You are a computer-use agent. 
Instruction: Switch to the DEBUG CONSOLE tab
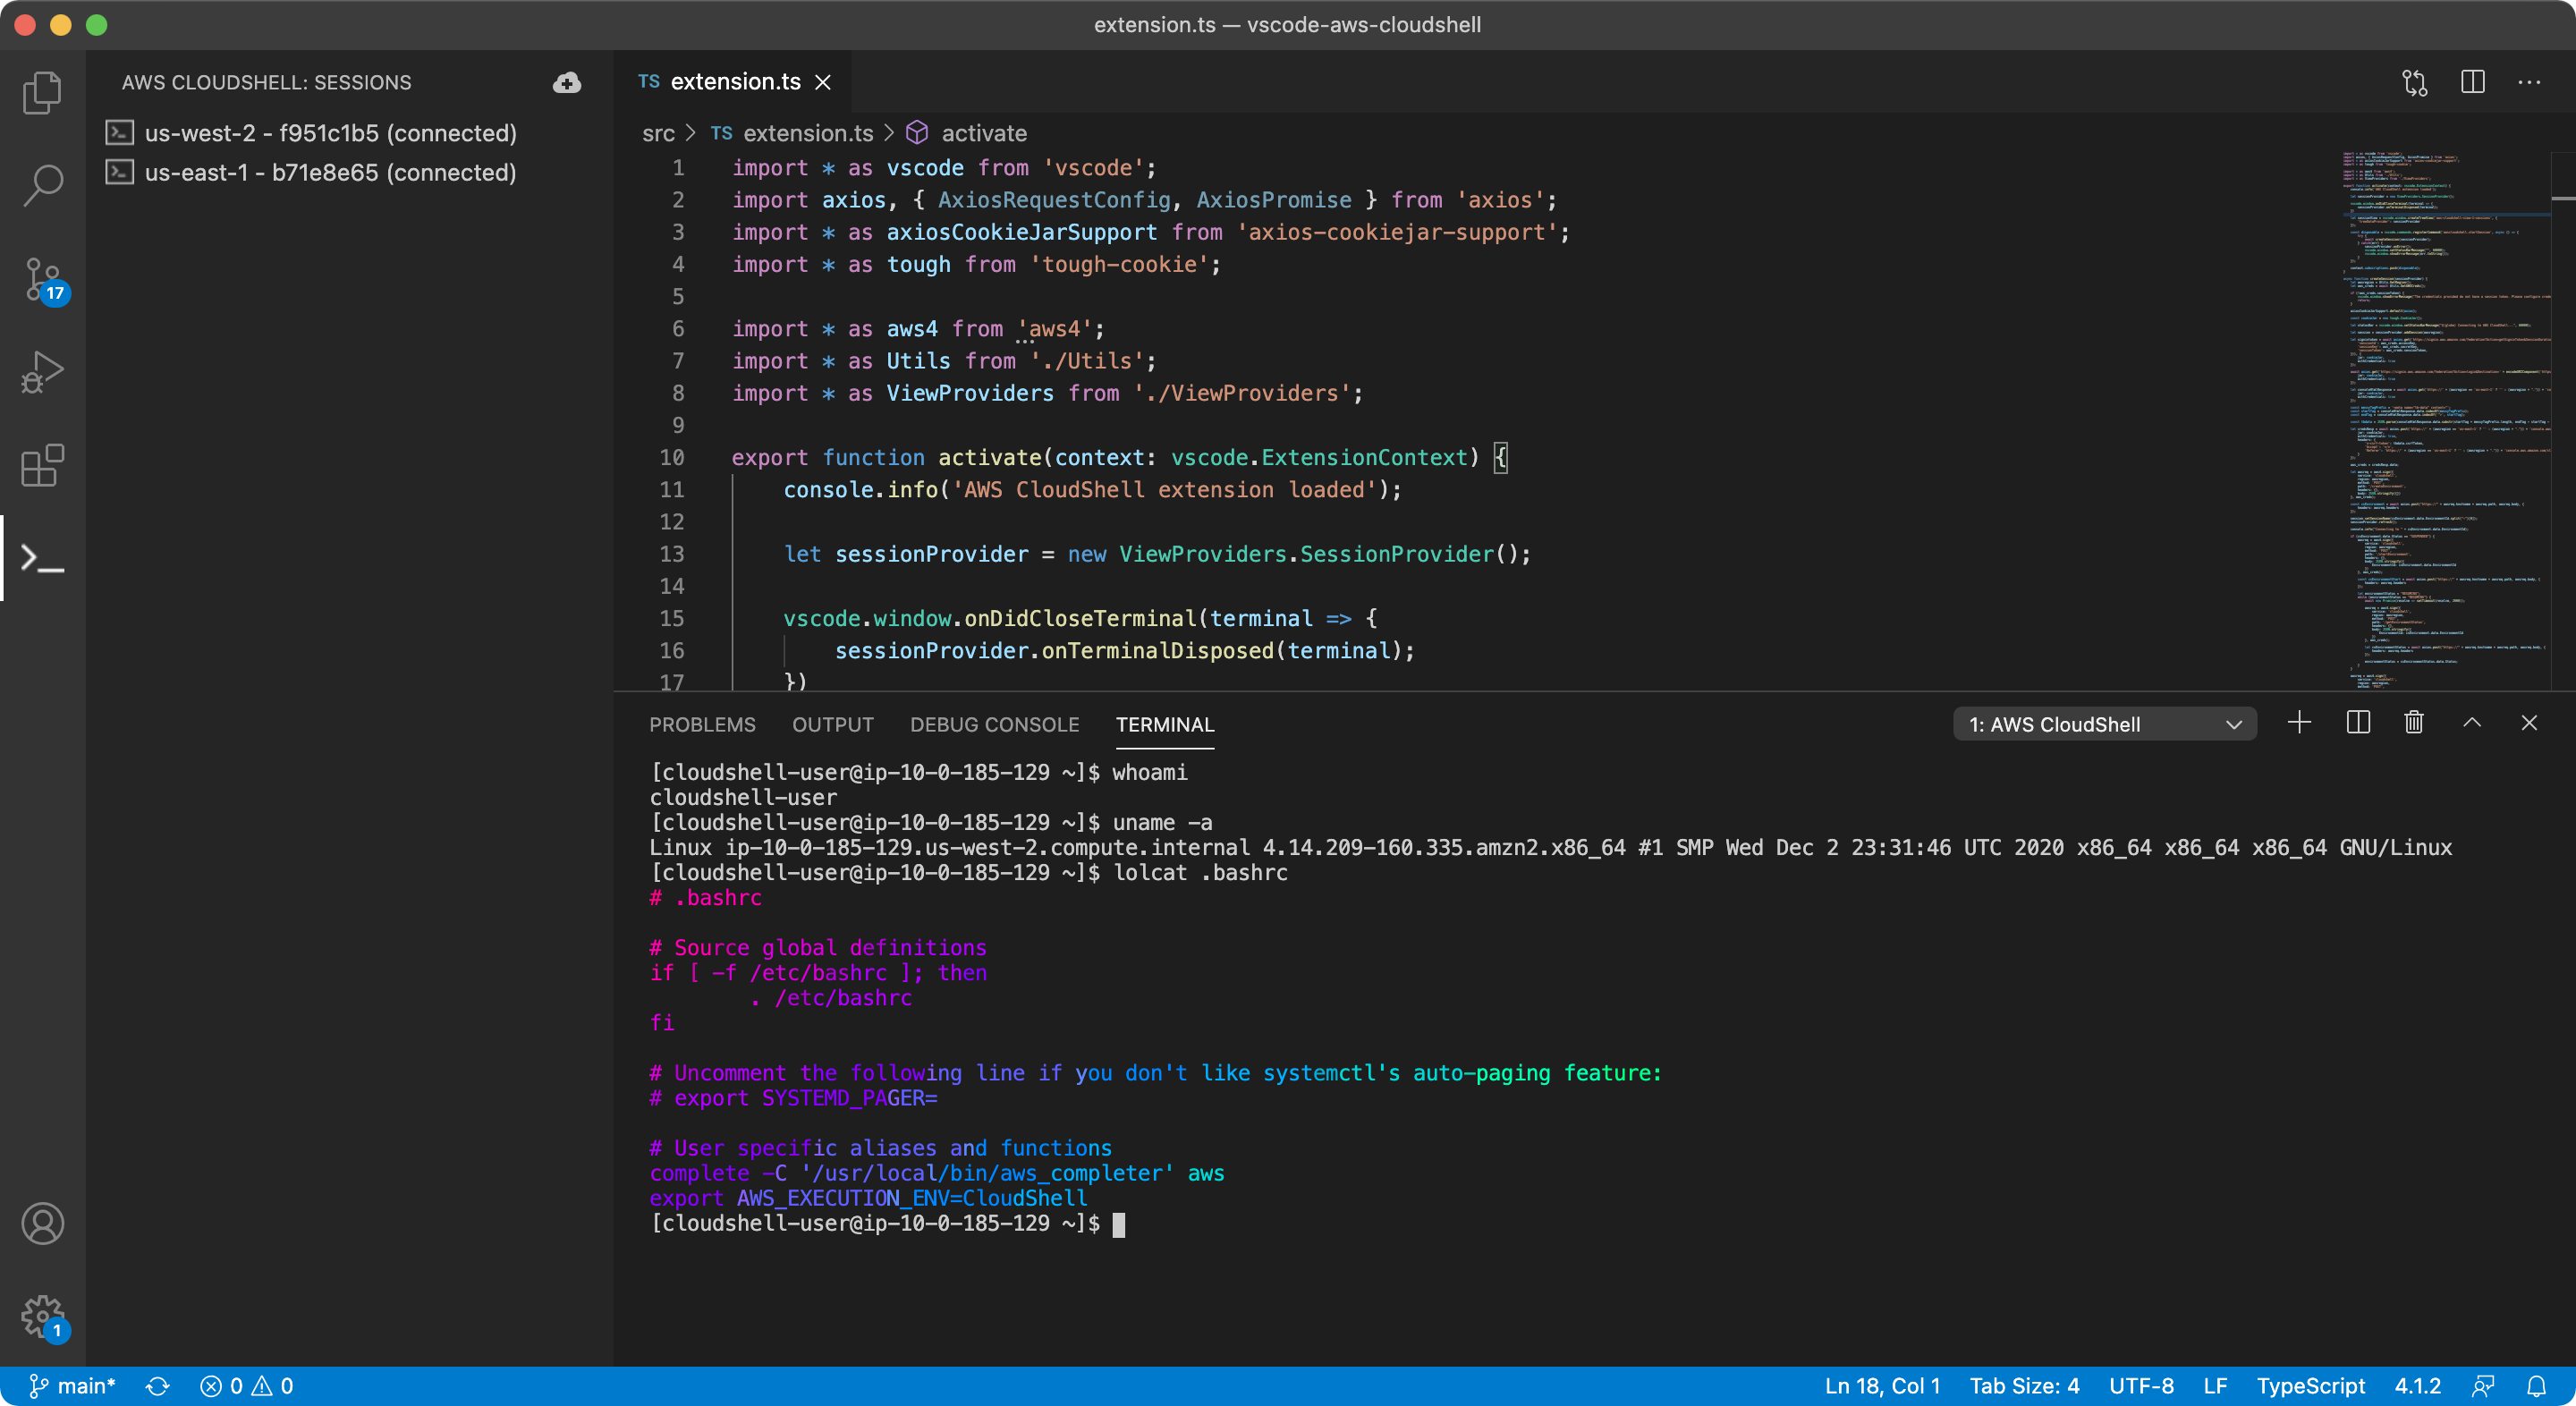click(994, 724)
